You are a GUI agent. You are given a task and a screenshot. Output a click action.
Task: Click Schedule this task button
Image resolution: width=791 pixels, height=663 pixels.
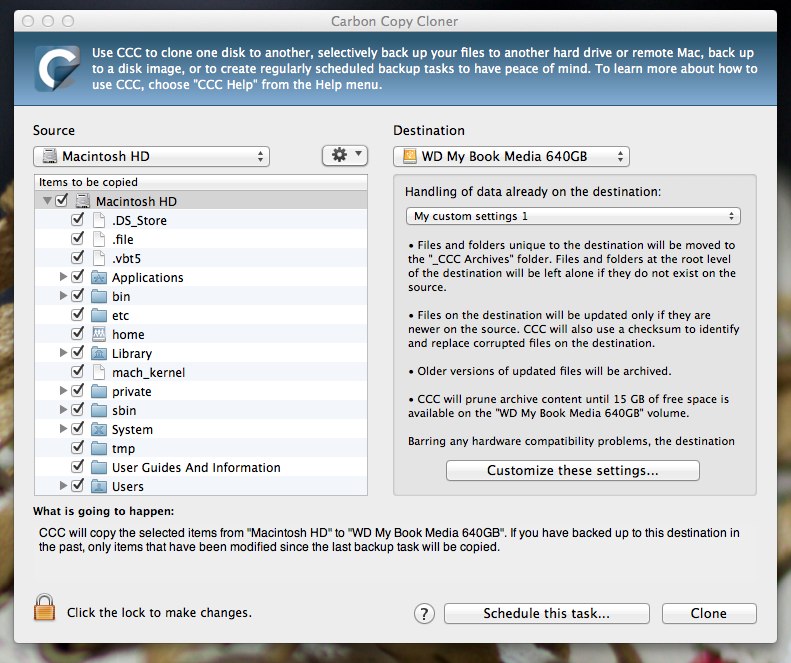[546, 614]
